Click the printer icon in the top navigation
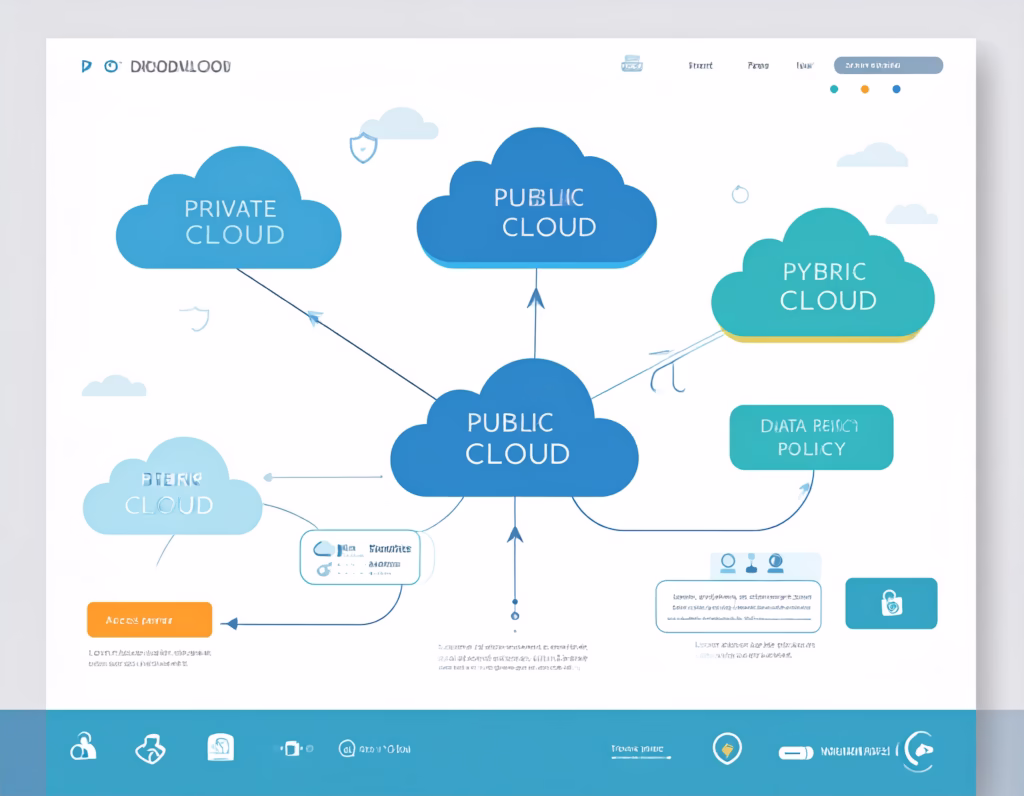The height and width of the screenshot is (796, 1024). click(x=631, y=63)
